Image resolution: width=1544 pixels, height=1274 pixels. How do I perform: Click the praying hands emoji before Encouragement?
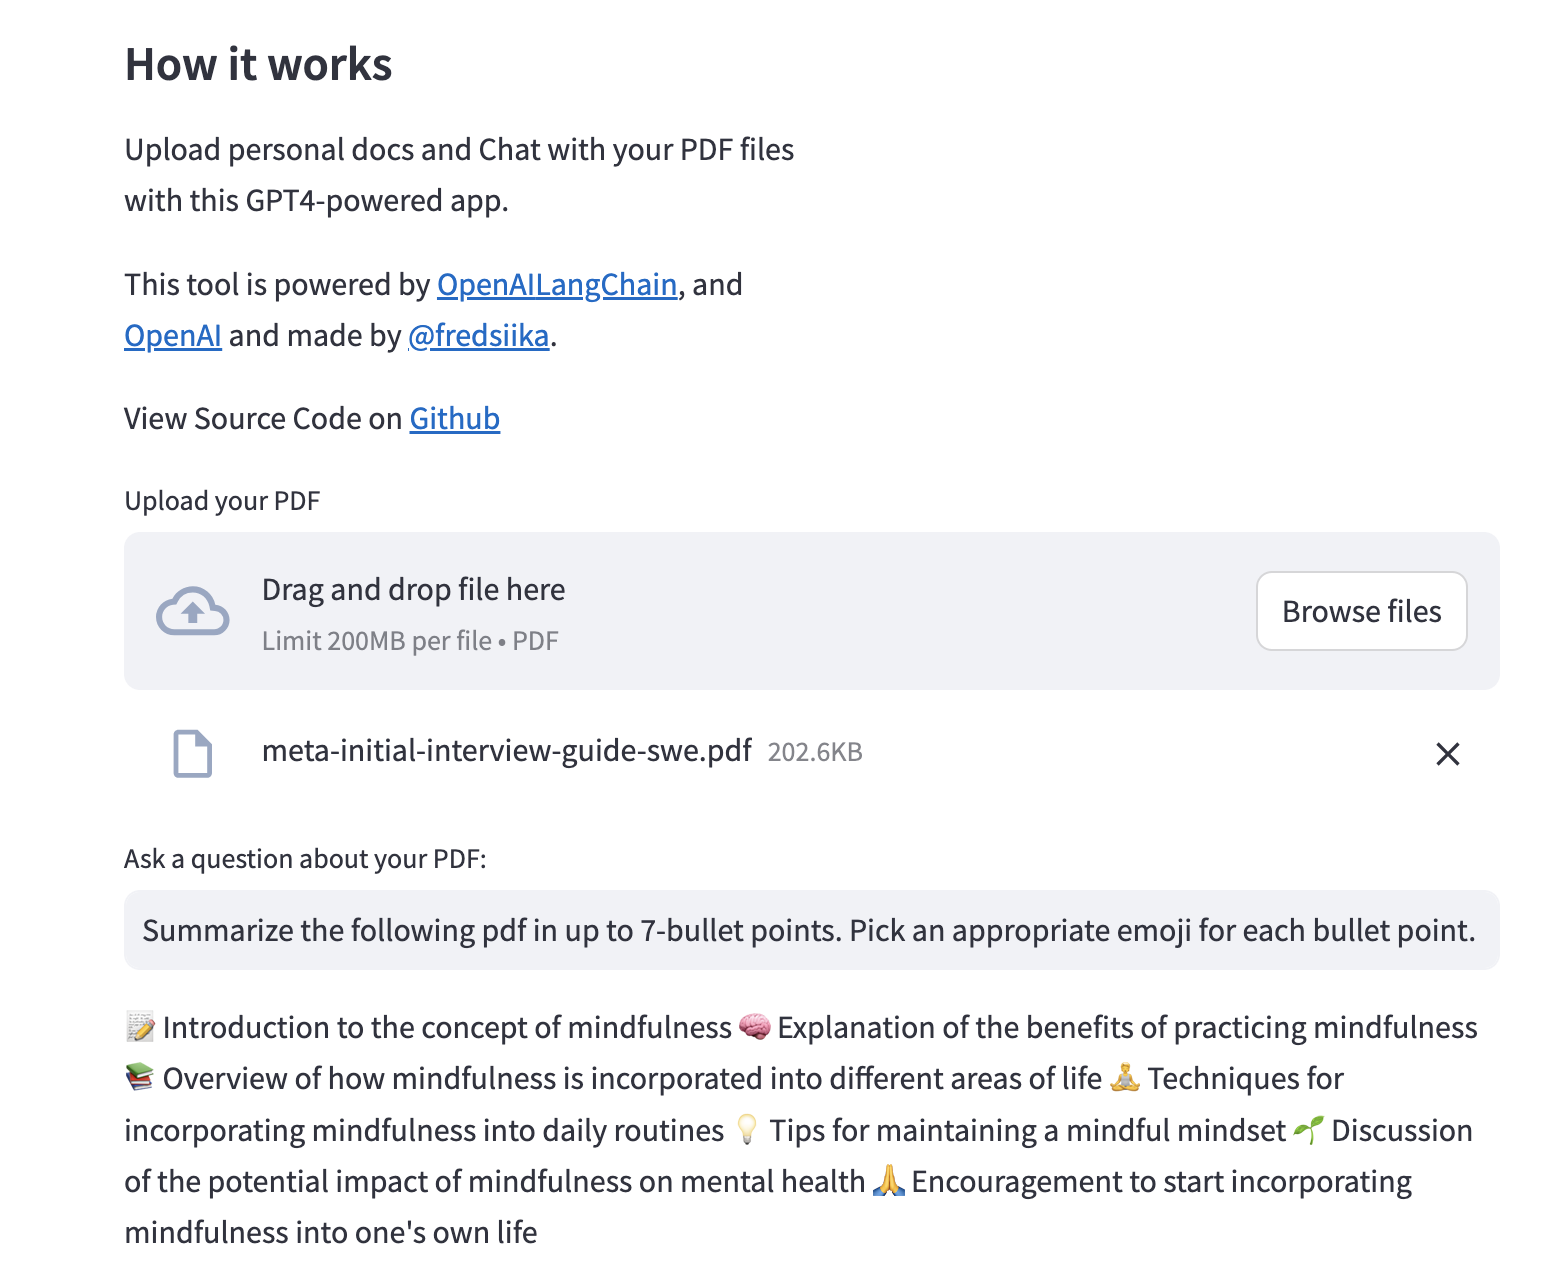click(889, 1181)
